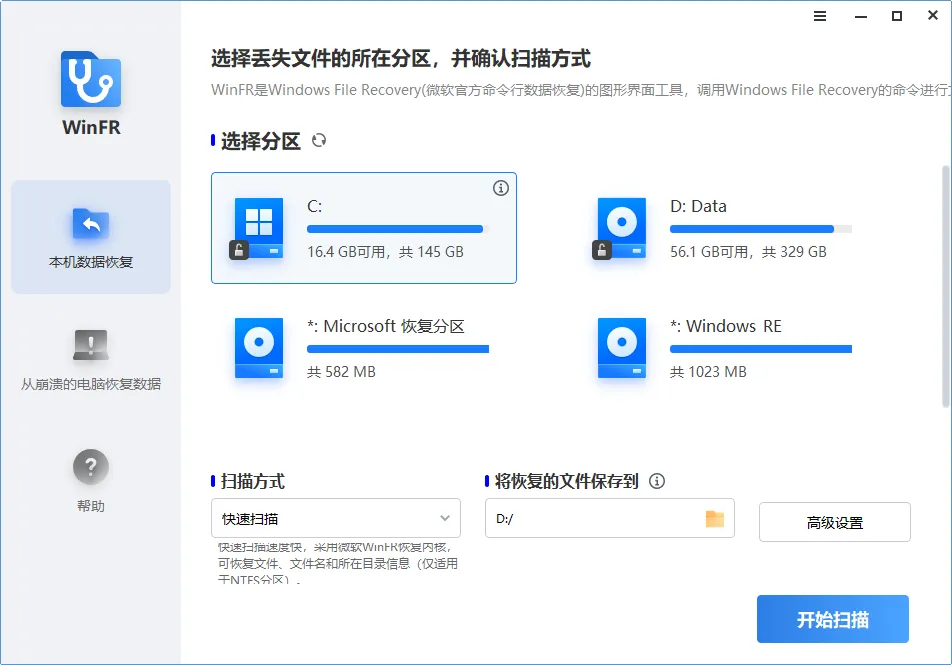View info for the C: partition
Screen dimensions: 952x665
(x=500, y=188)
